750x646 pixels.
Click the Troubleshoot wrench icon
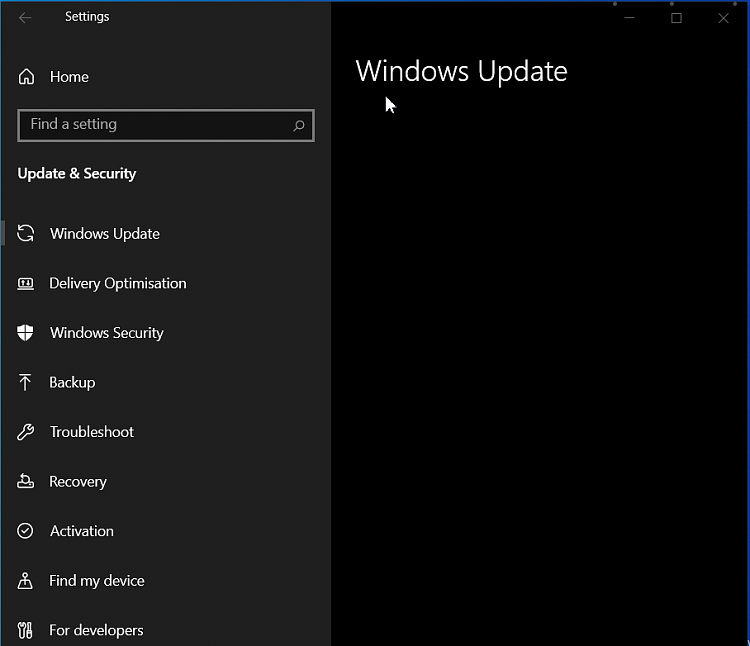(26, 432)
